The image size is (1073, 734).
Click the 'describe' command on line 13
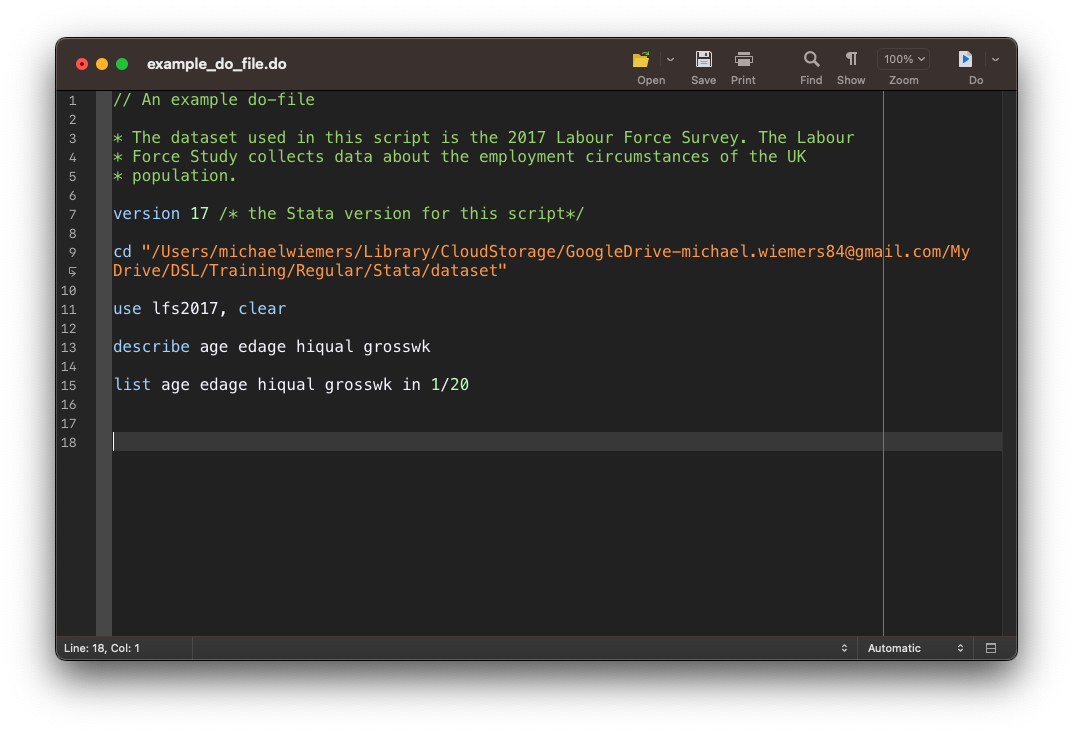click(151, 347)
